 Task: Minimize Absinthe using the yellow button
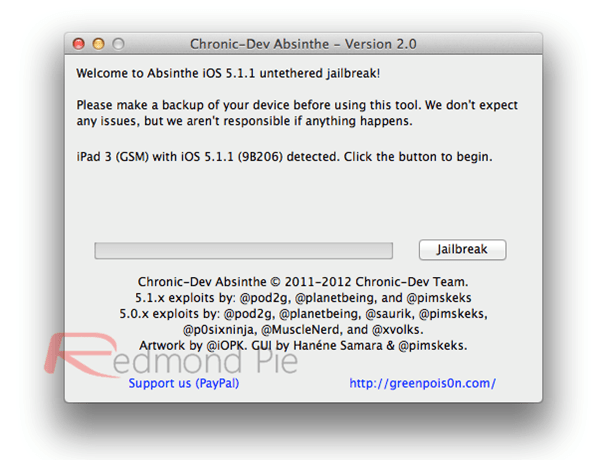(x=99, y=44)
